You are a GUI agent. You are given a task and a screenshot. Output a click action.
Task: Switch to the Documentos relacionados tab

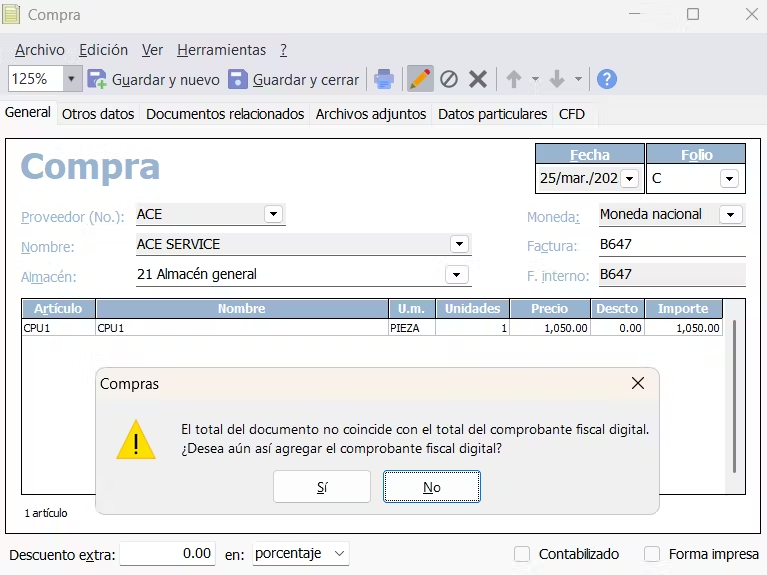click(x=225, y=114)
